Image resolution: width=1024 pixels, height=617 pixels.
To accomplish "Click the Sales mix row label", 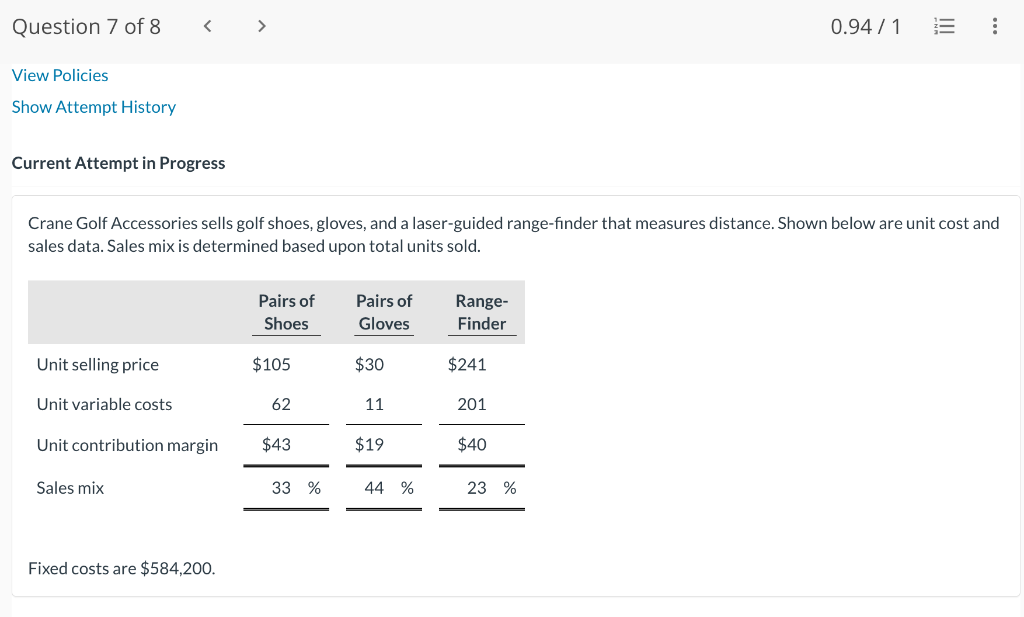I will [71, 488].
